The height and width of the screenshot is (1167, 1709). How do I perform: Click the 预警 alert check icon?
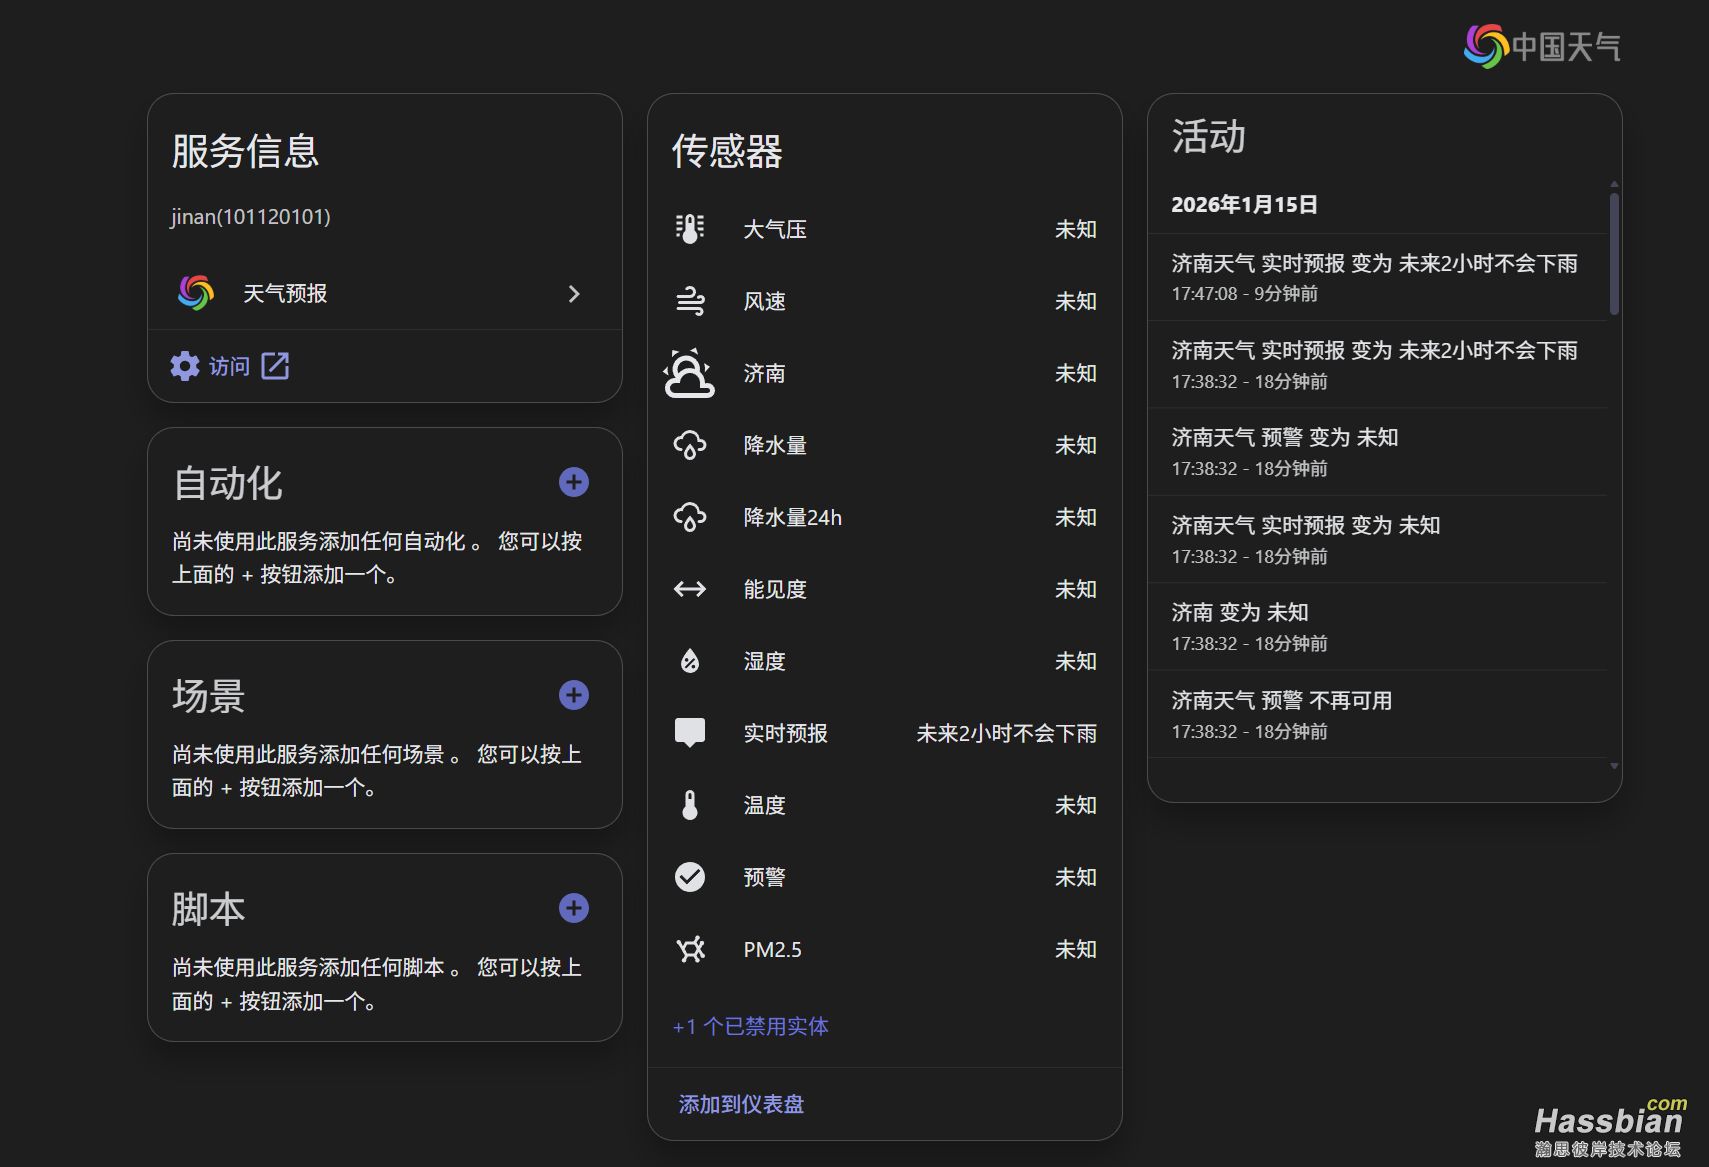coord(689,877)
